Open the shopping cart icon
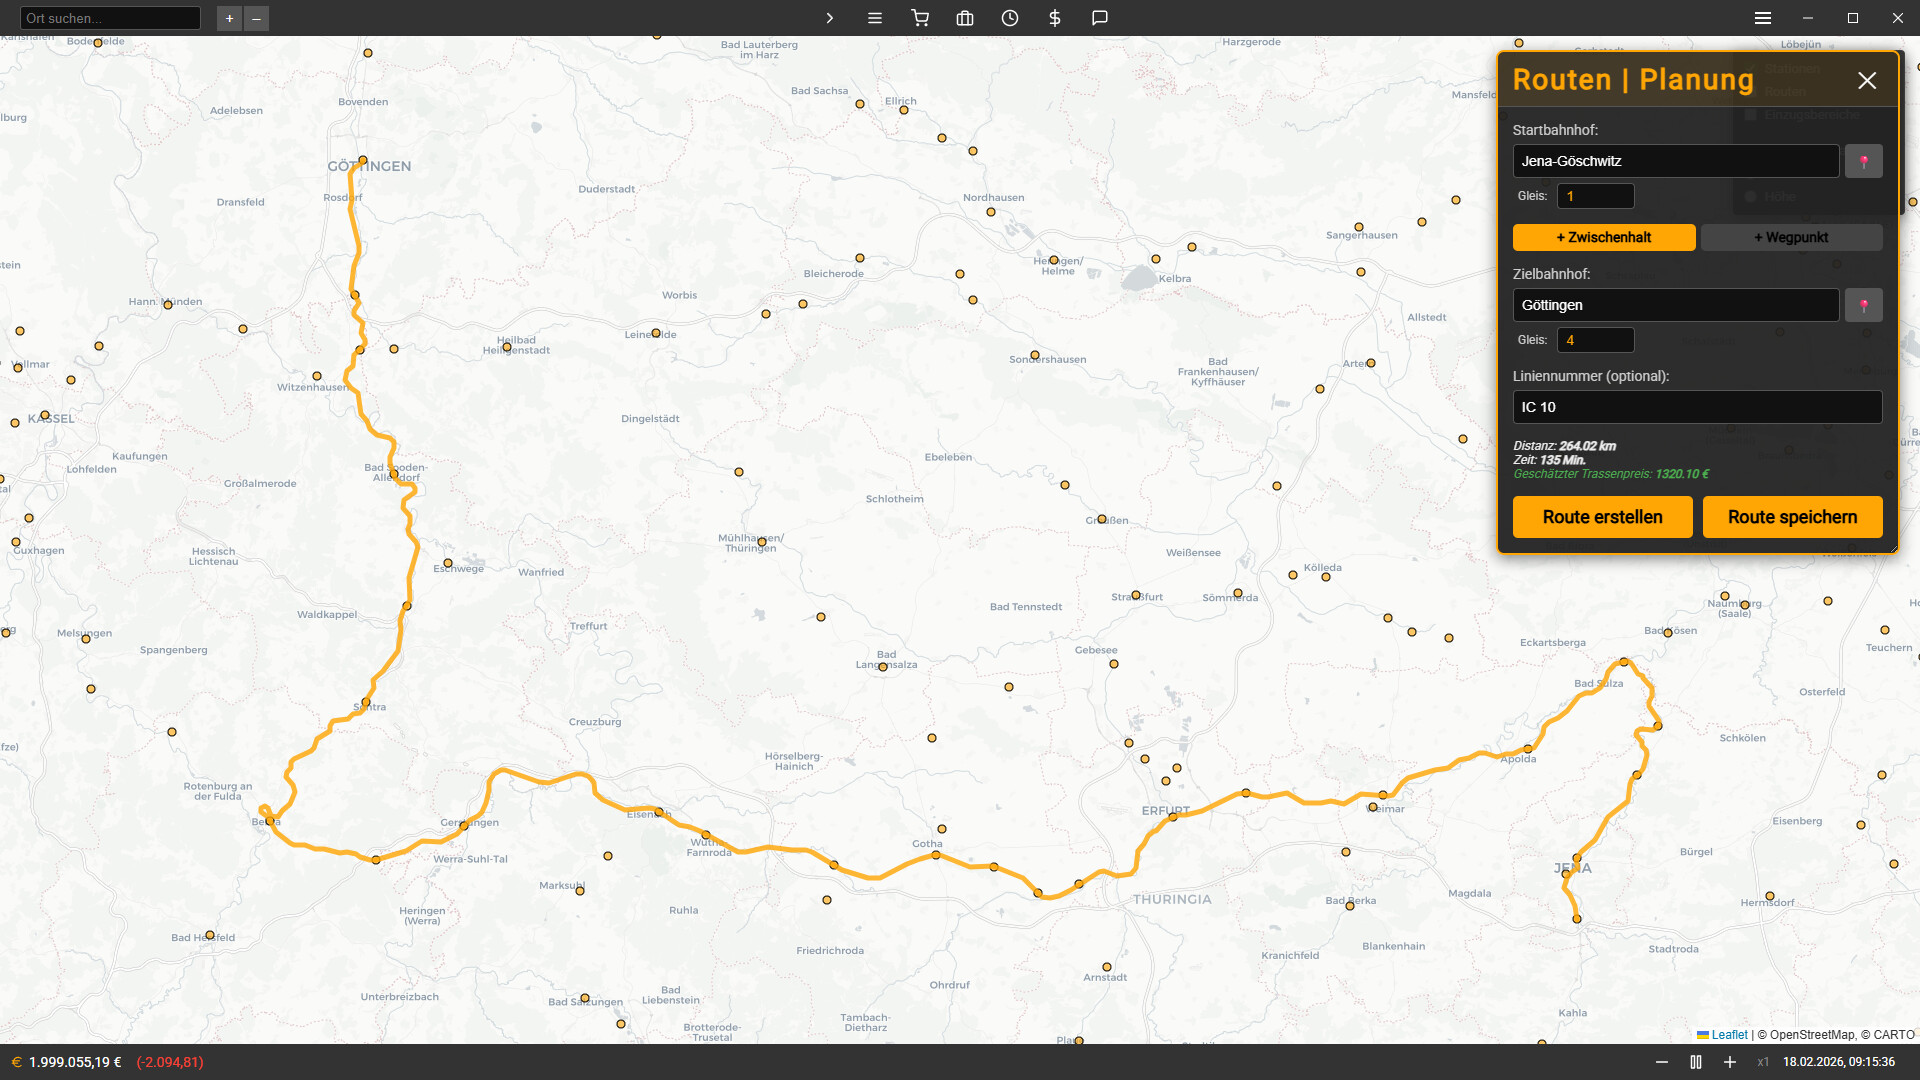The image size is (1920, 1080). [x=920, y=18]
